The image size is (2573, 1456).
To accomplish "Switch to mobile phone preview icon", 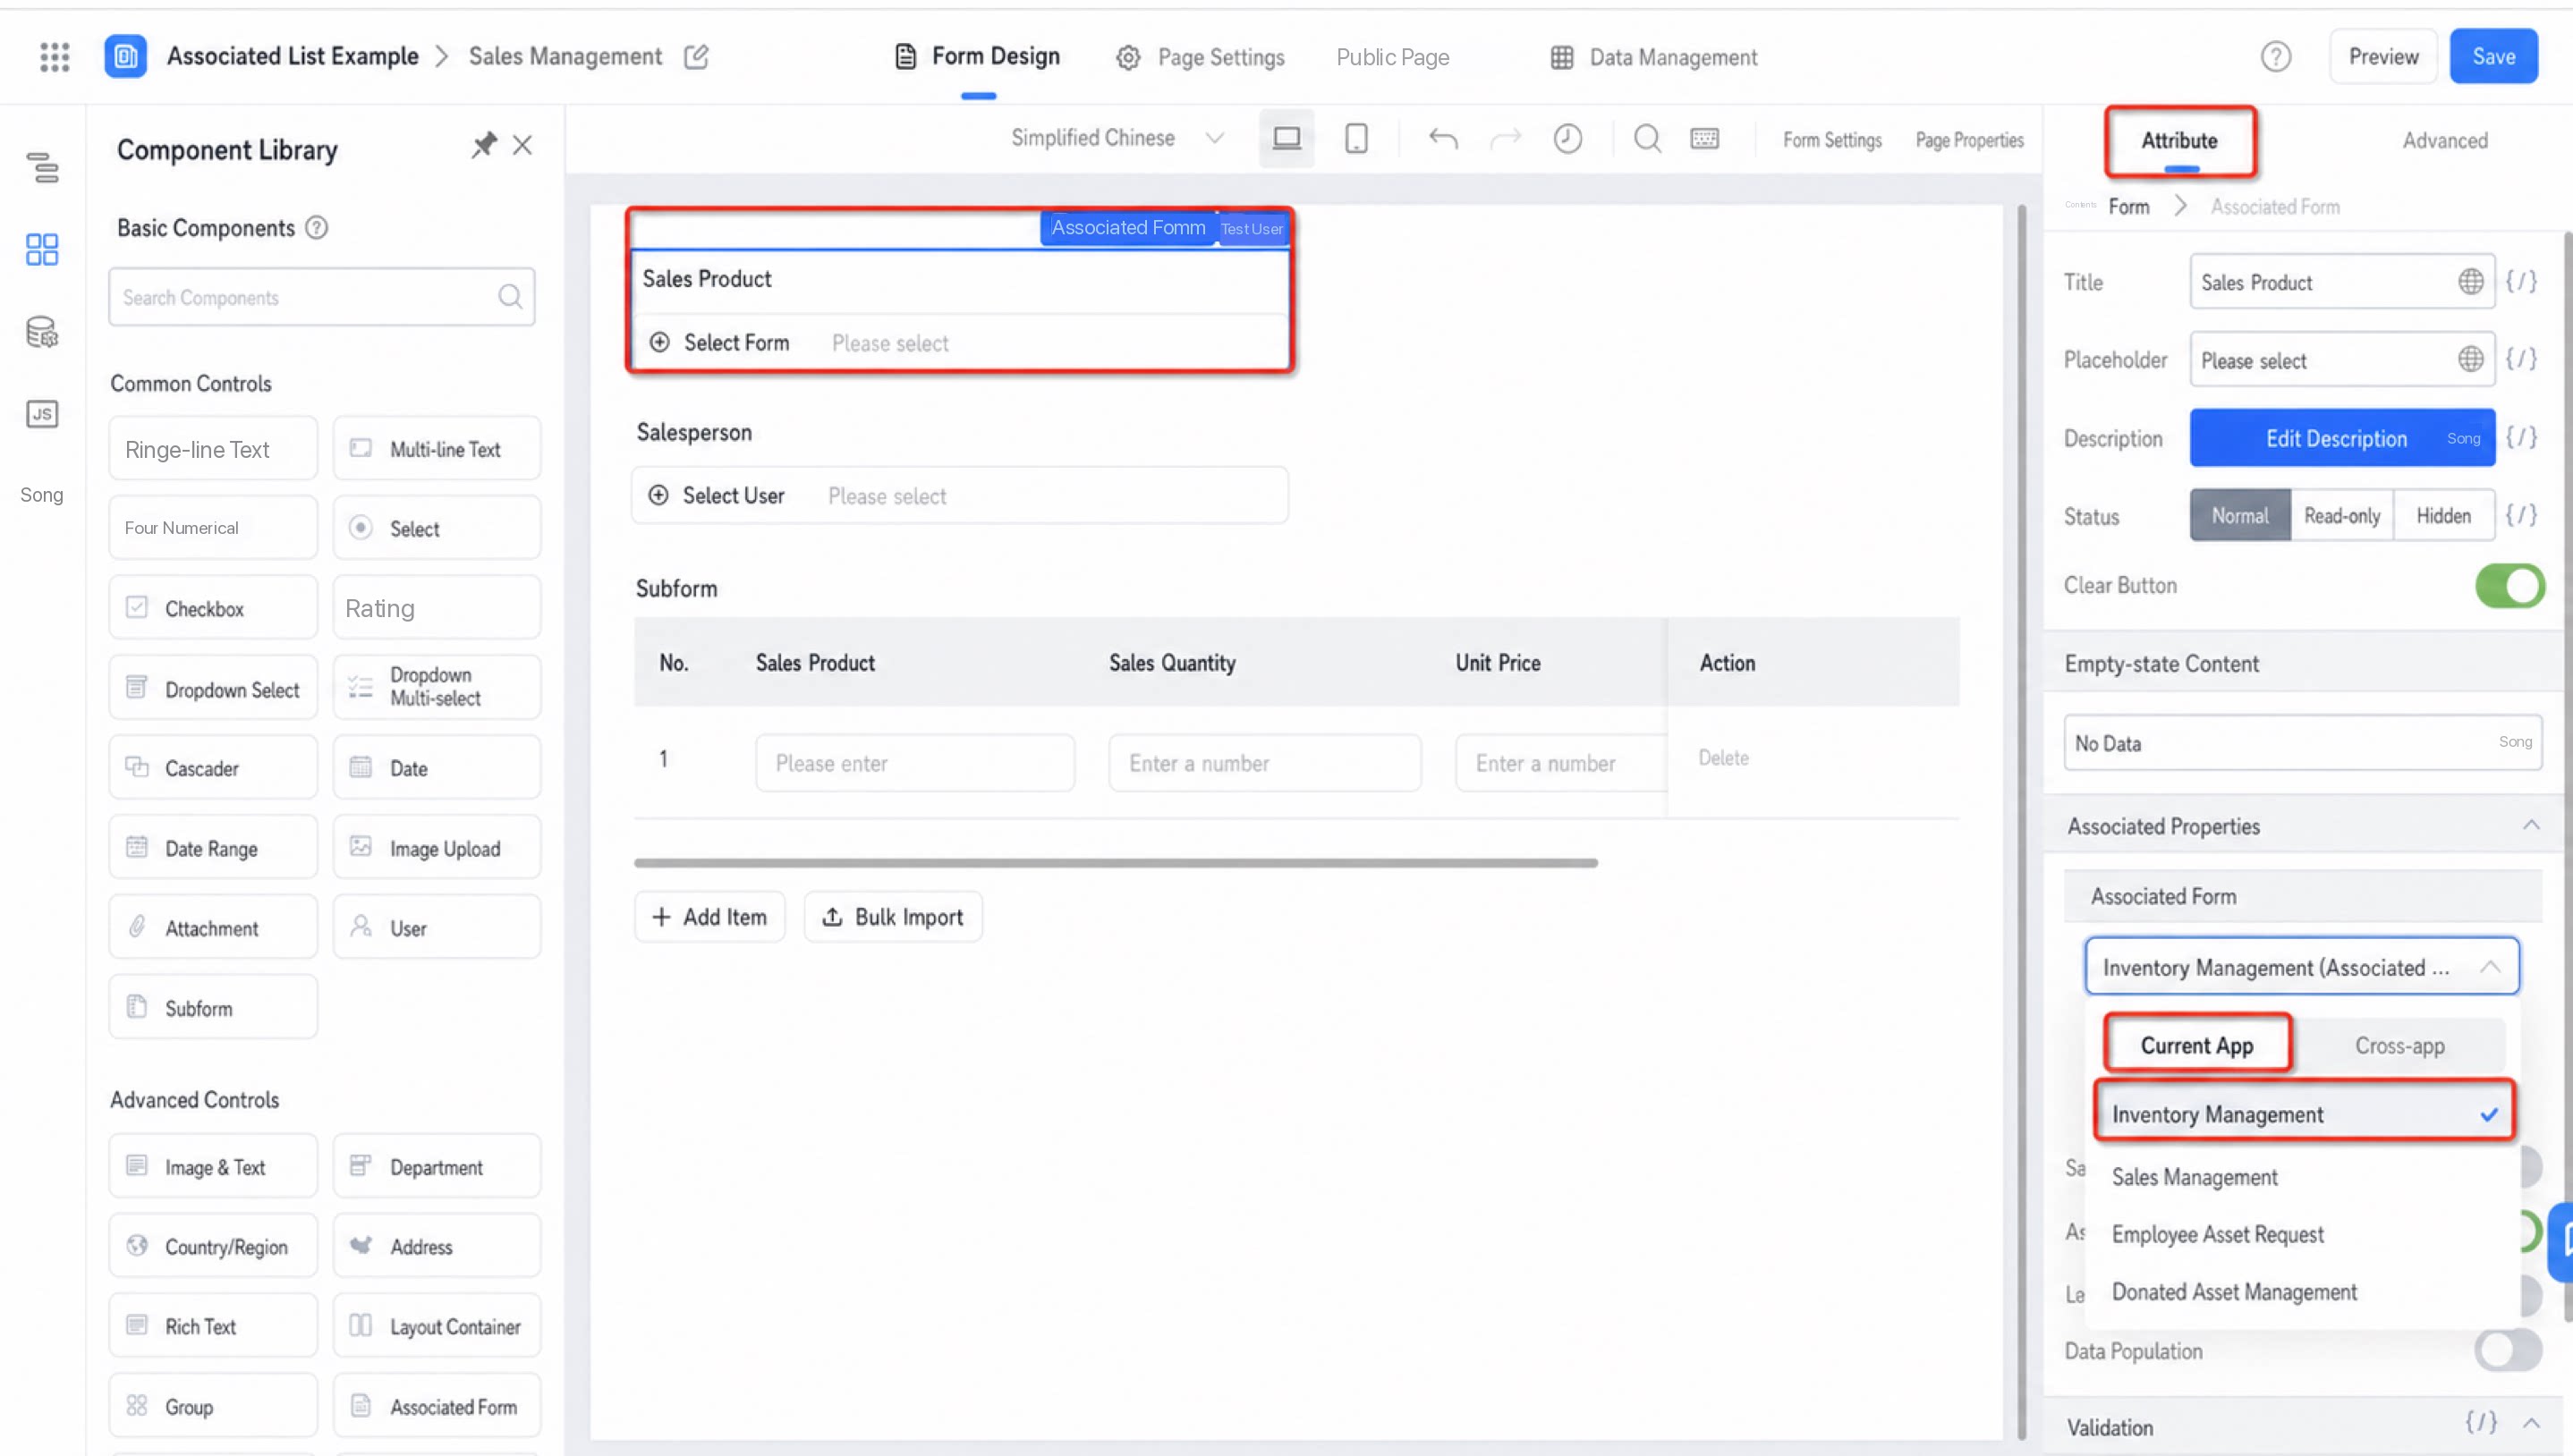I will [1356, 138].
